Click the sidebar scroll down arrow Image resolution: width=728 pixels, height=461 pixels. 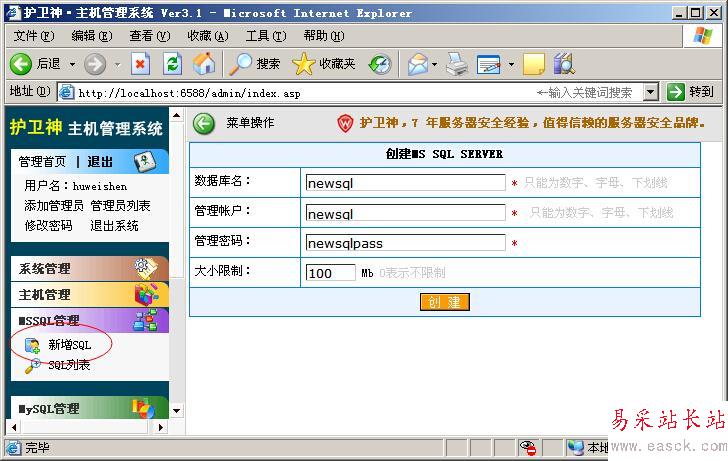tap(176, 410)
